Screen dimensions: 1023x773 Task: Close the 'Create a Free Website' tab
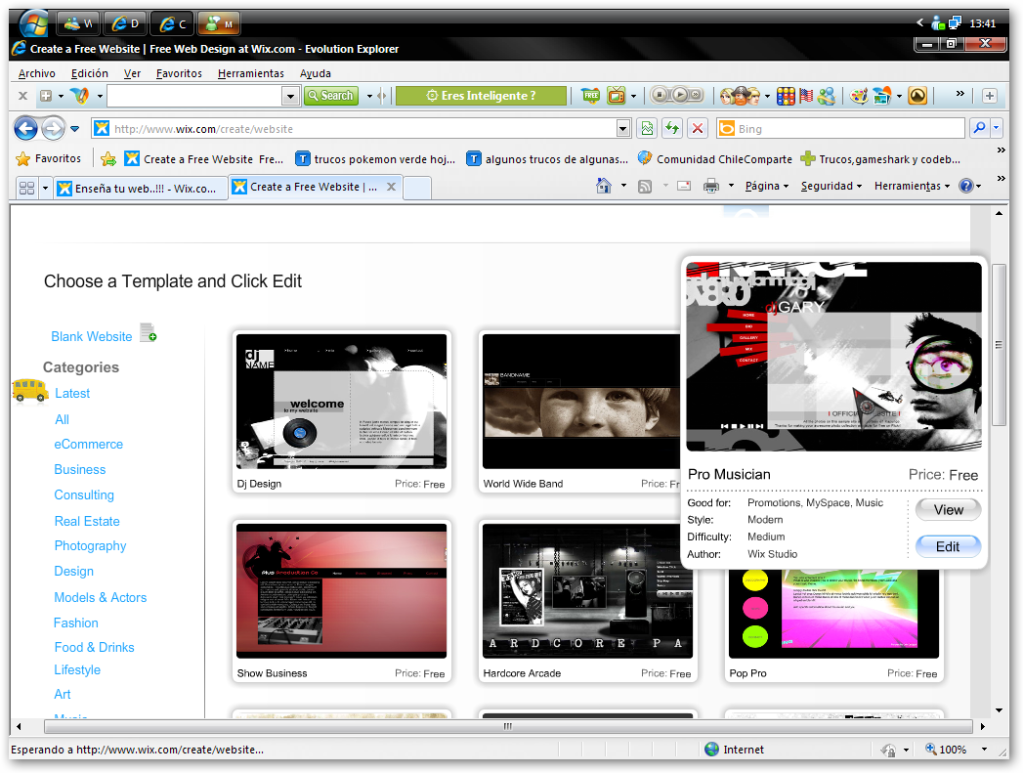coord(391,187)
